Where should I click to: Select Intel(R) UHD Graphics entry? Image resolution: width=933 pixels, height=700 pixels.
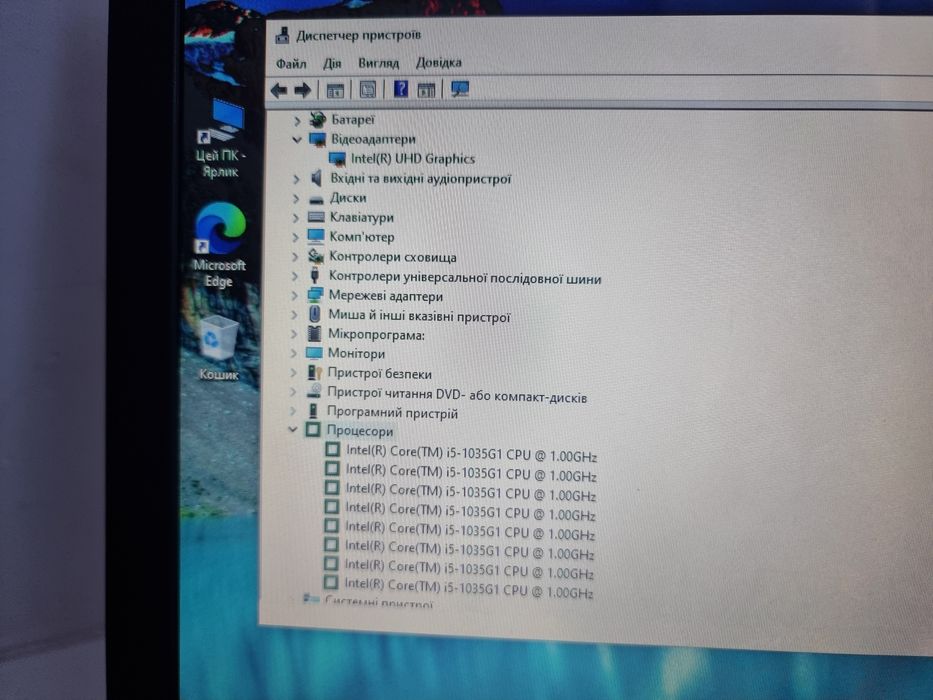click(x=413, y=159)
